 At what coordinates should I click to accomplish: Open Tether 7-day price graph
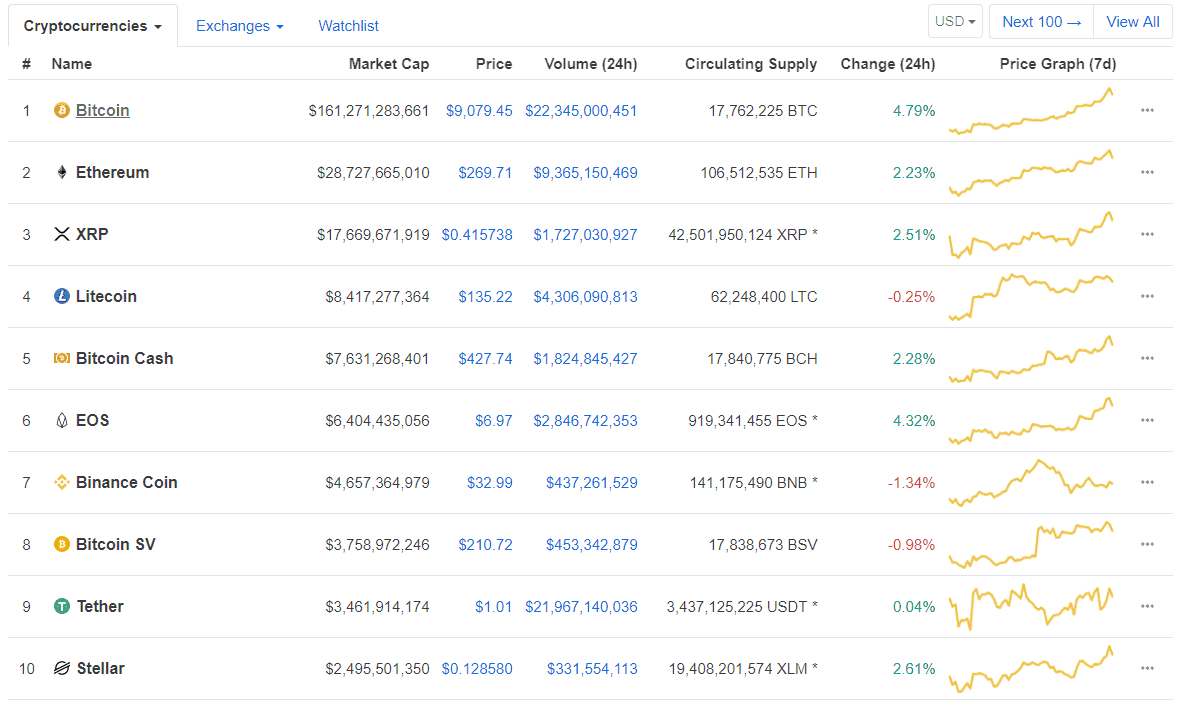[1031, 606]
